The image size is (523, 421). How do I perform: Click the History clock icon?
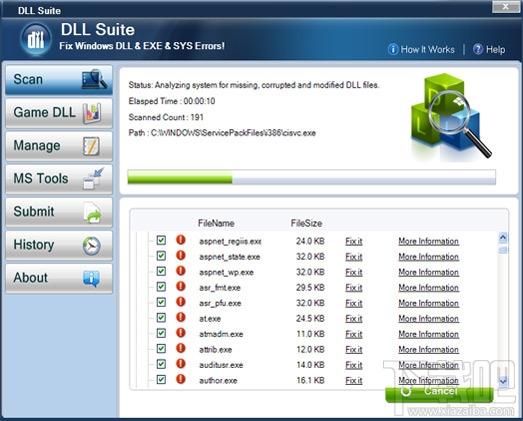(92, 246)
